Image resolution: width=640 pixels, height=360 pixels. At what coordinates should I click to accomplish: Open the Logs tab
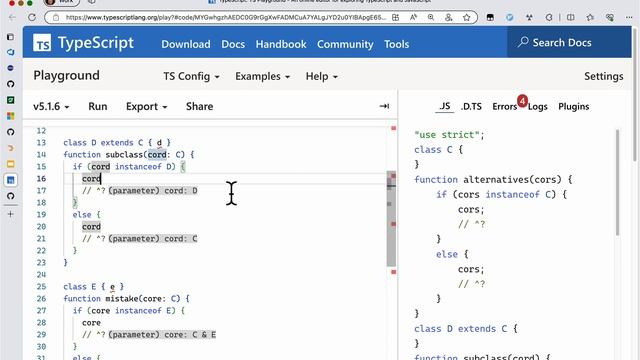coord(538,106)
